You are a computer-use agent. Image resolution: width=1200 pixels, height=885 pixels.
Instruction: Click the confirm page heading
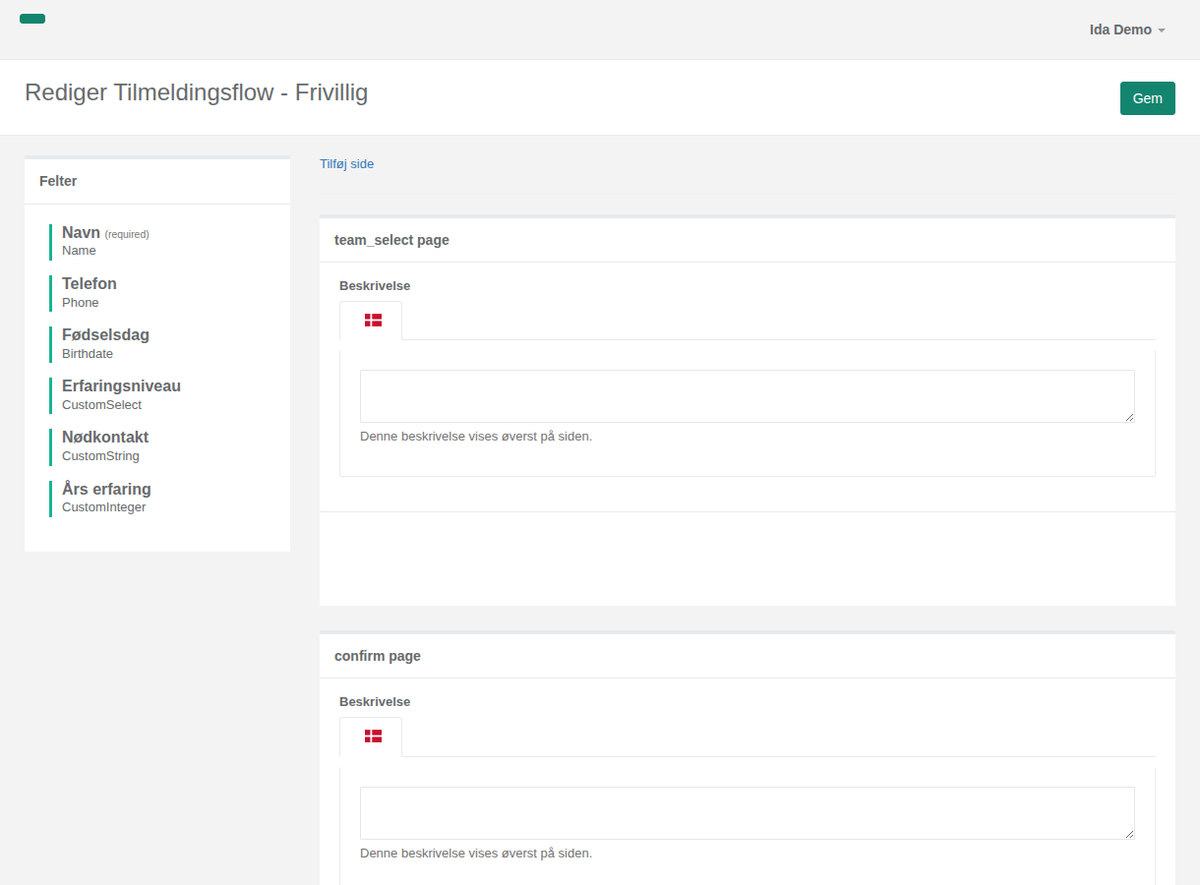[378, 656]
